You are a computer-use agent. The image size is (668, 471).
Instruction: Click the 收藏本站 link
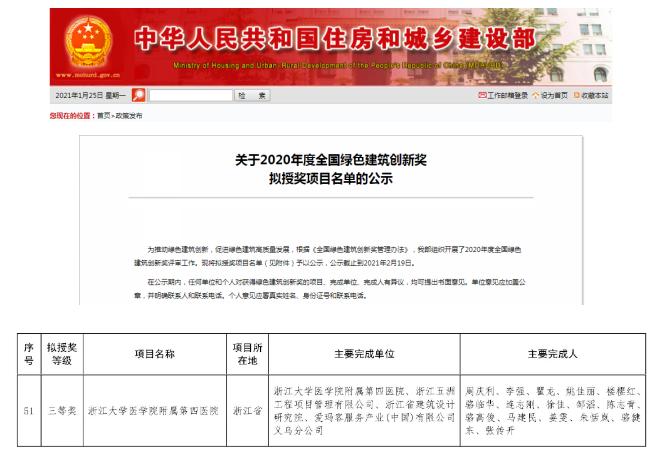595,95
